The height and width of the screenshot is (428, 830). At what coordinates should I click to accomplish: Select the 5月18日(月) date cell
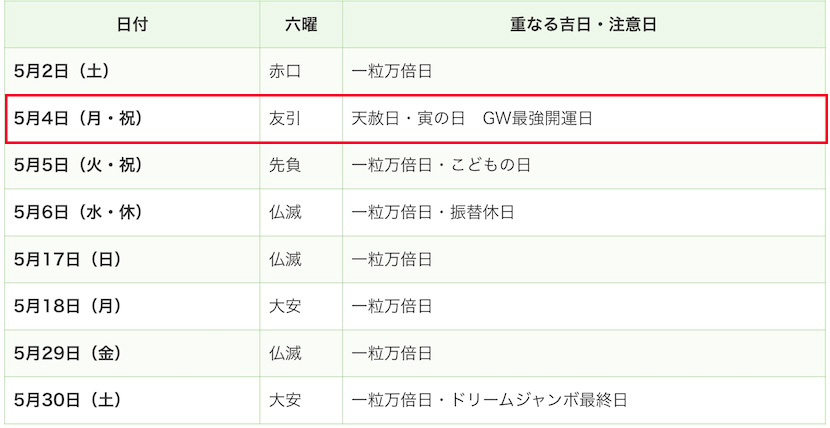(132, 306)
